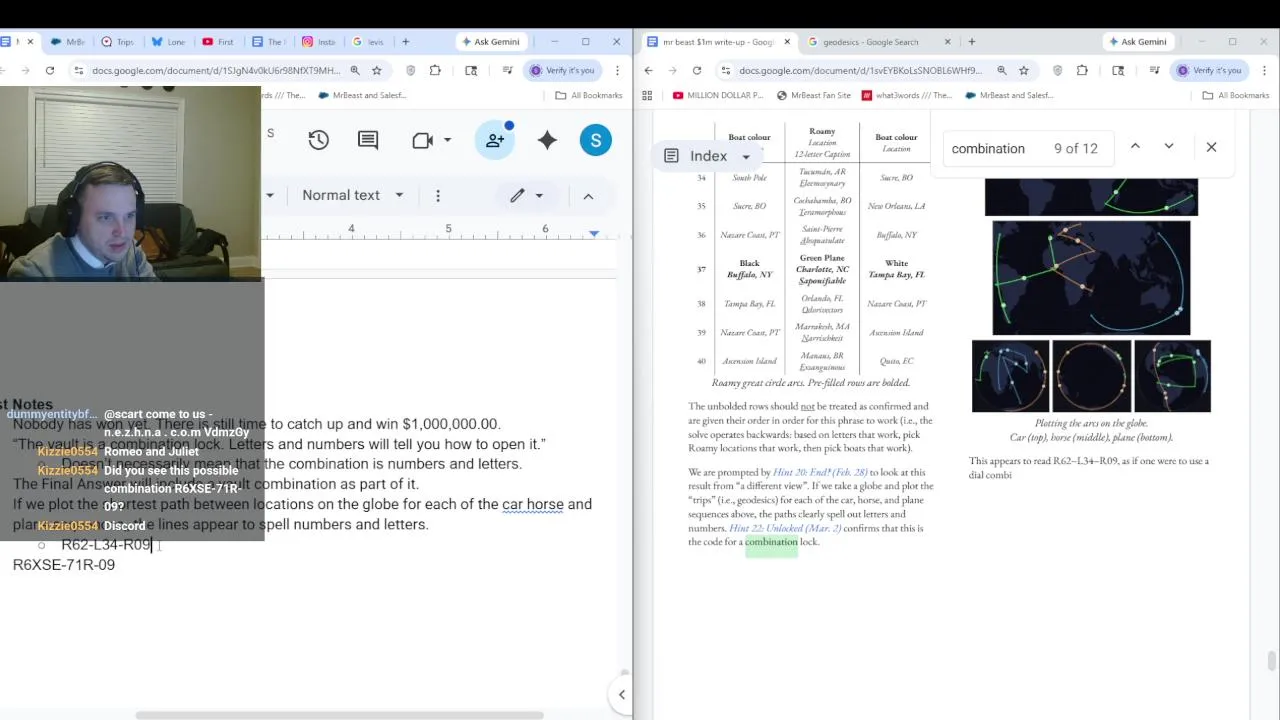
Task: Switch to the Trips tab in left browser
Action: 118,42
